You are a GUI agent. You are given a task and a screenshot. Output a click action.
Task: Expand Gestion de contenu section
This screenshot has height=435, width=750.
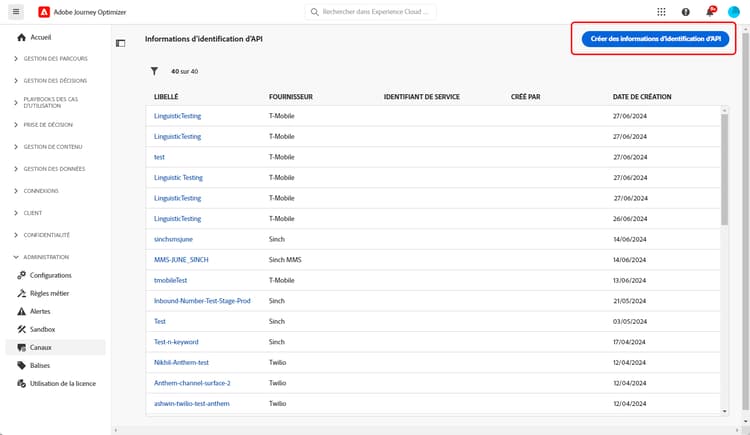(x=53, y=146)
